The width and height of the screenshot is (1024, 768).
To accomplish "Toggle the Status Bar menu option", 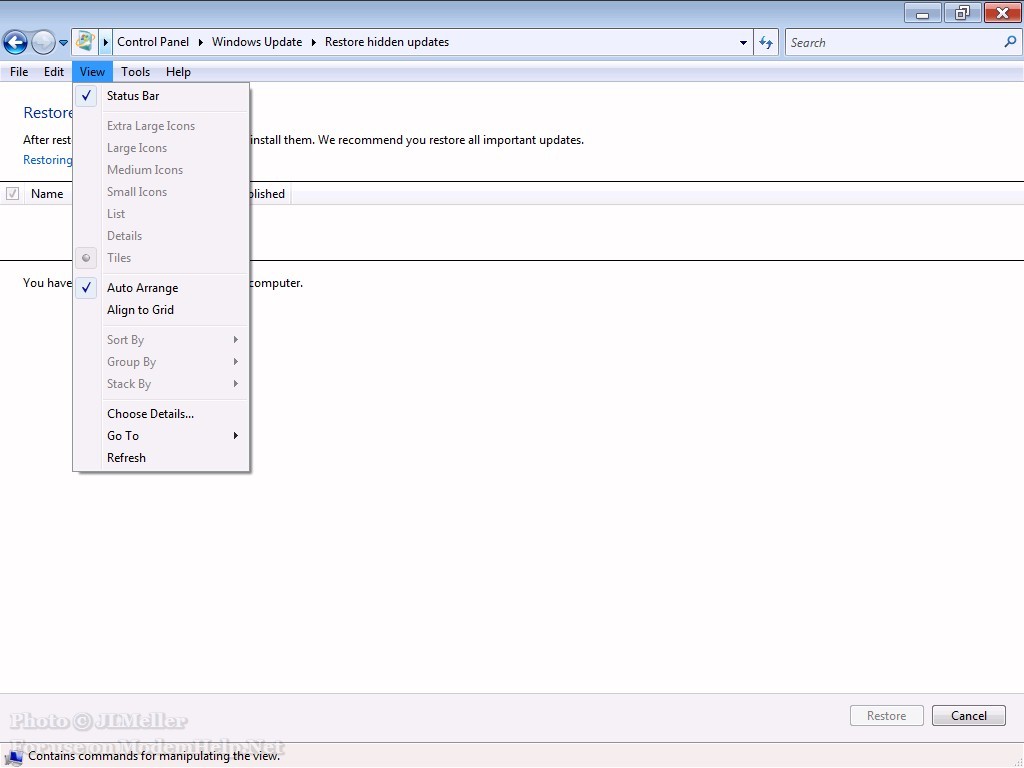I will (161, 96).
